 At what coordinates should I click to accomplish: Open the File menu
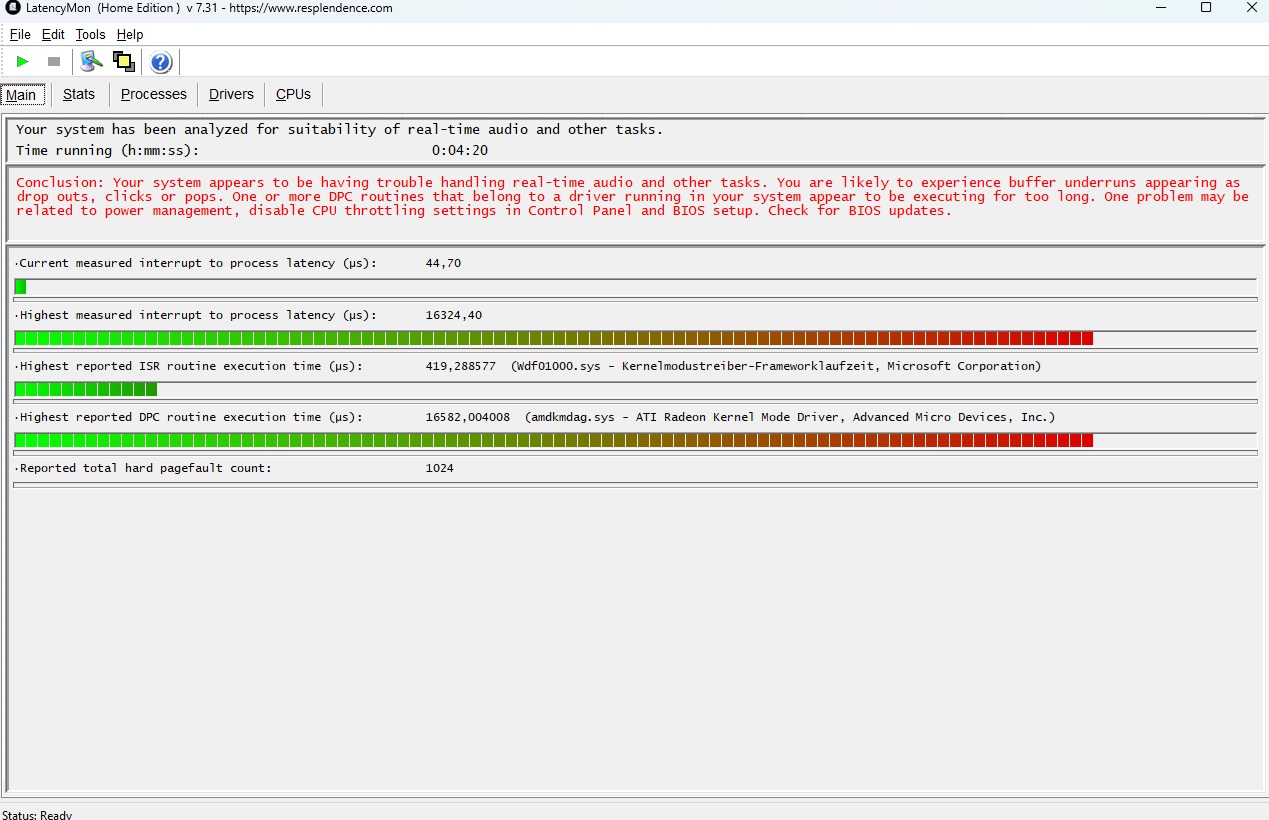click(x=20, y=34)
